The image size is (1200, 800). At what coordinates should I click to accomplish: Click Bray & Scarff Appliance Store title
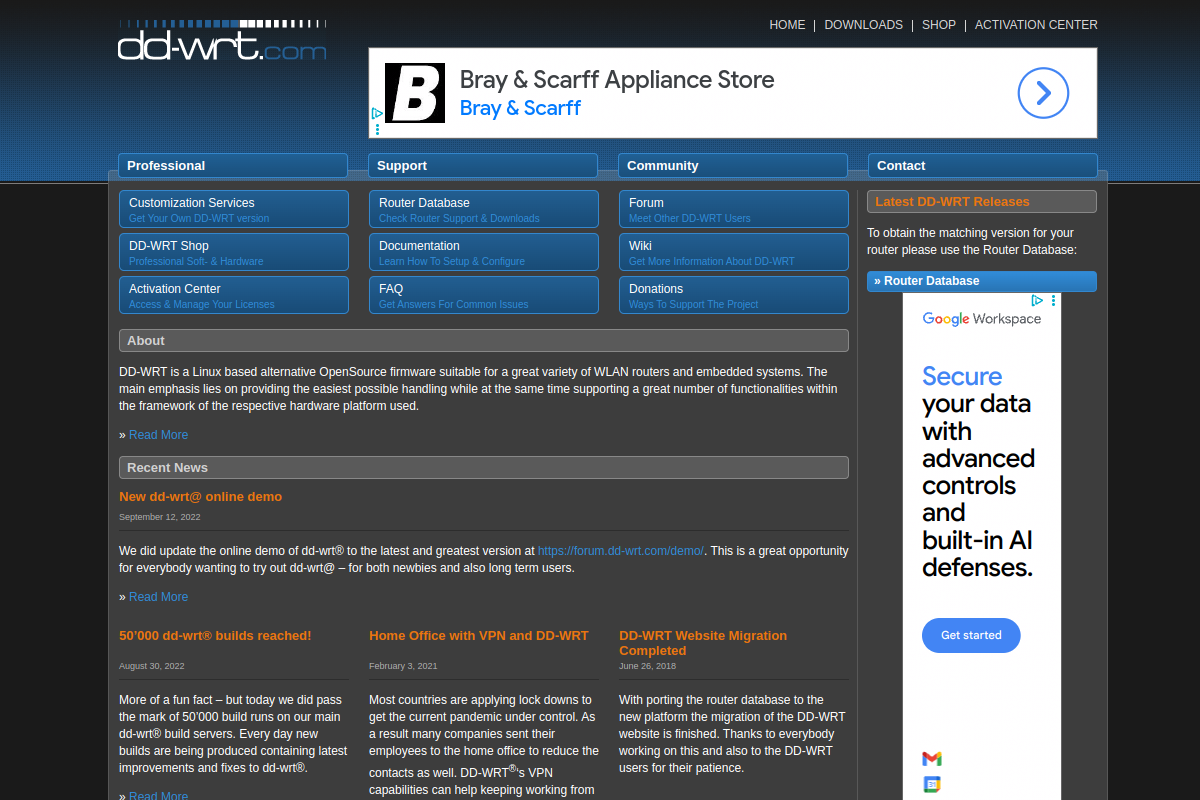(617, 80)
